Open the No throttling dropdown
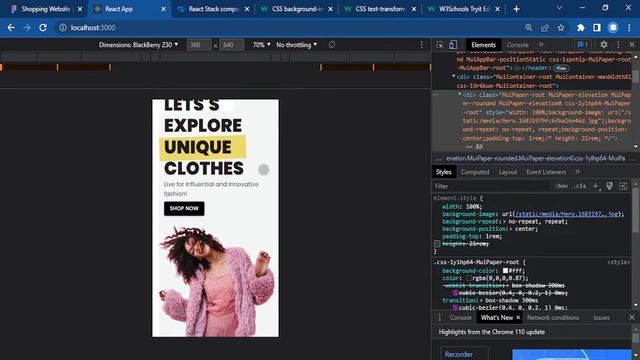The height and width of the screenshot is (360, 640). (x=296, y=45)
